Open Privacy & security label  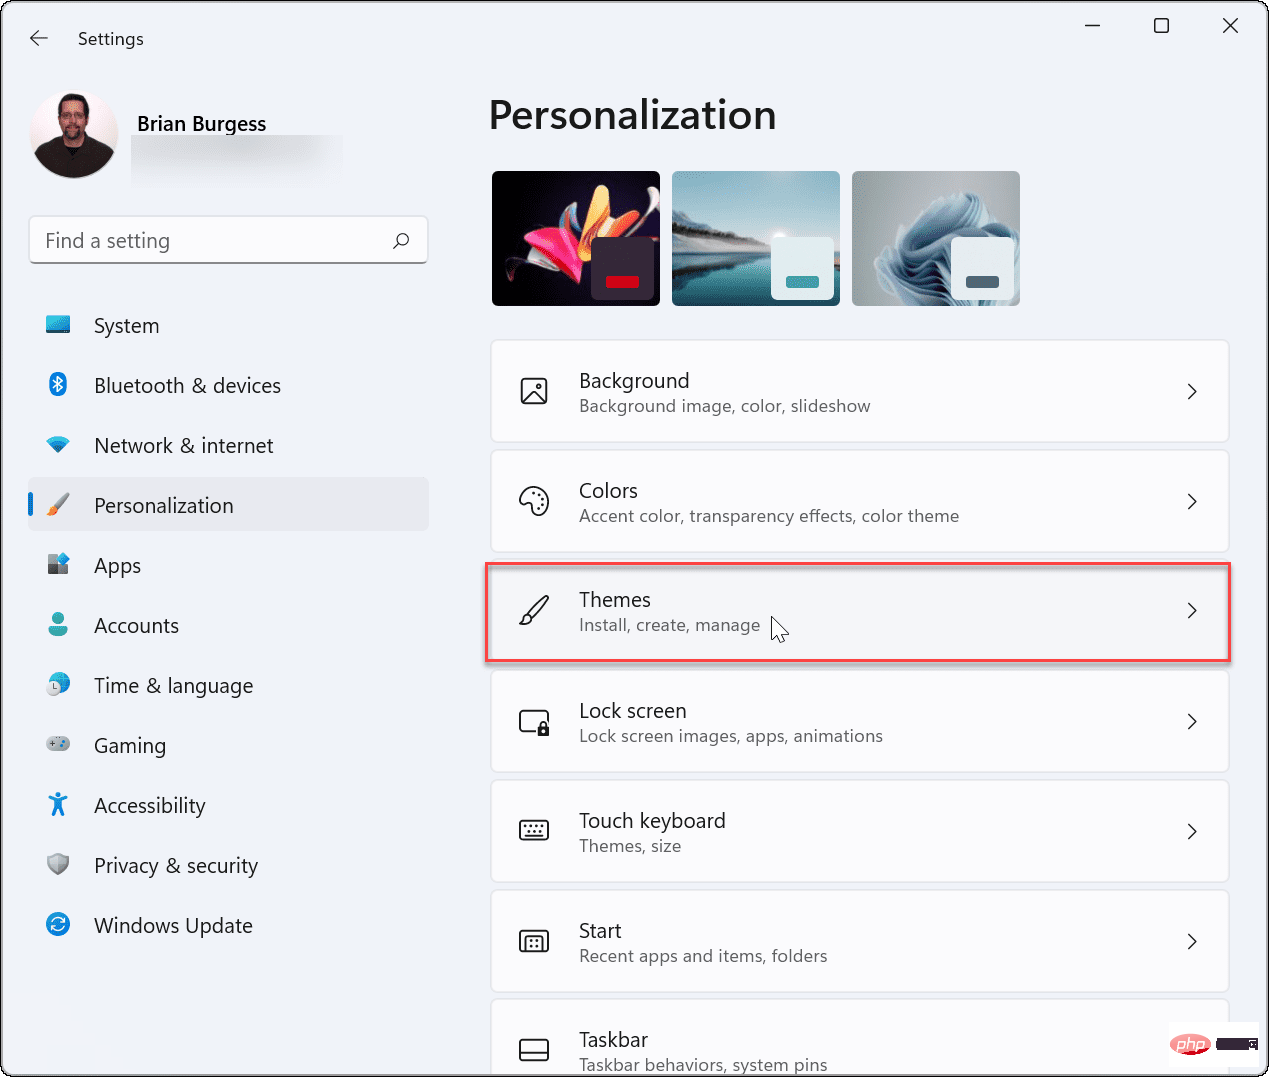click(176, 866)
